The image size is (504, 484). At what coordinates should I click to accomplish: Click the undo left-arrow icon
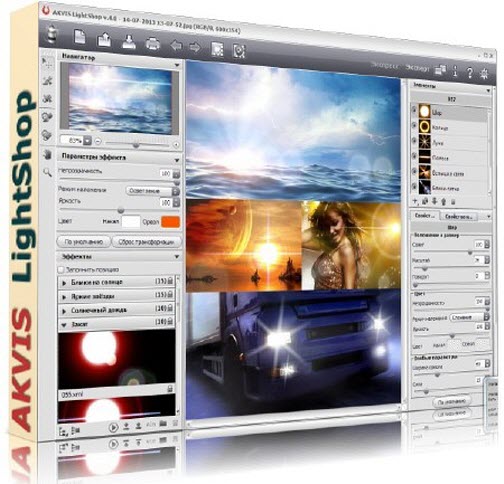[176, 46]
